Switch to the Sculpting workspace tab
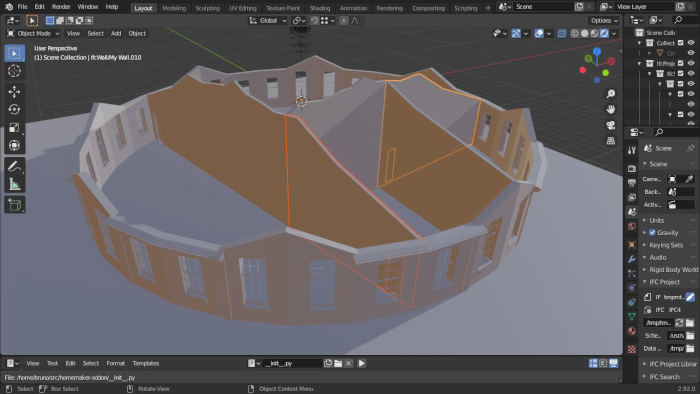700x394 pixels. (x=208, y=8)
